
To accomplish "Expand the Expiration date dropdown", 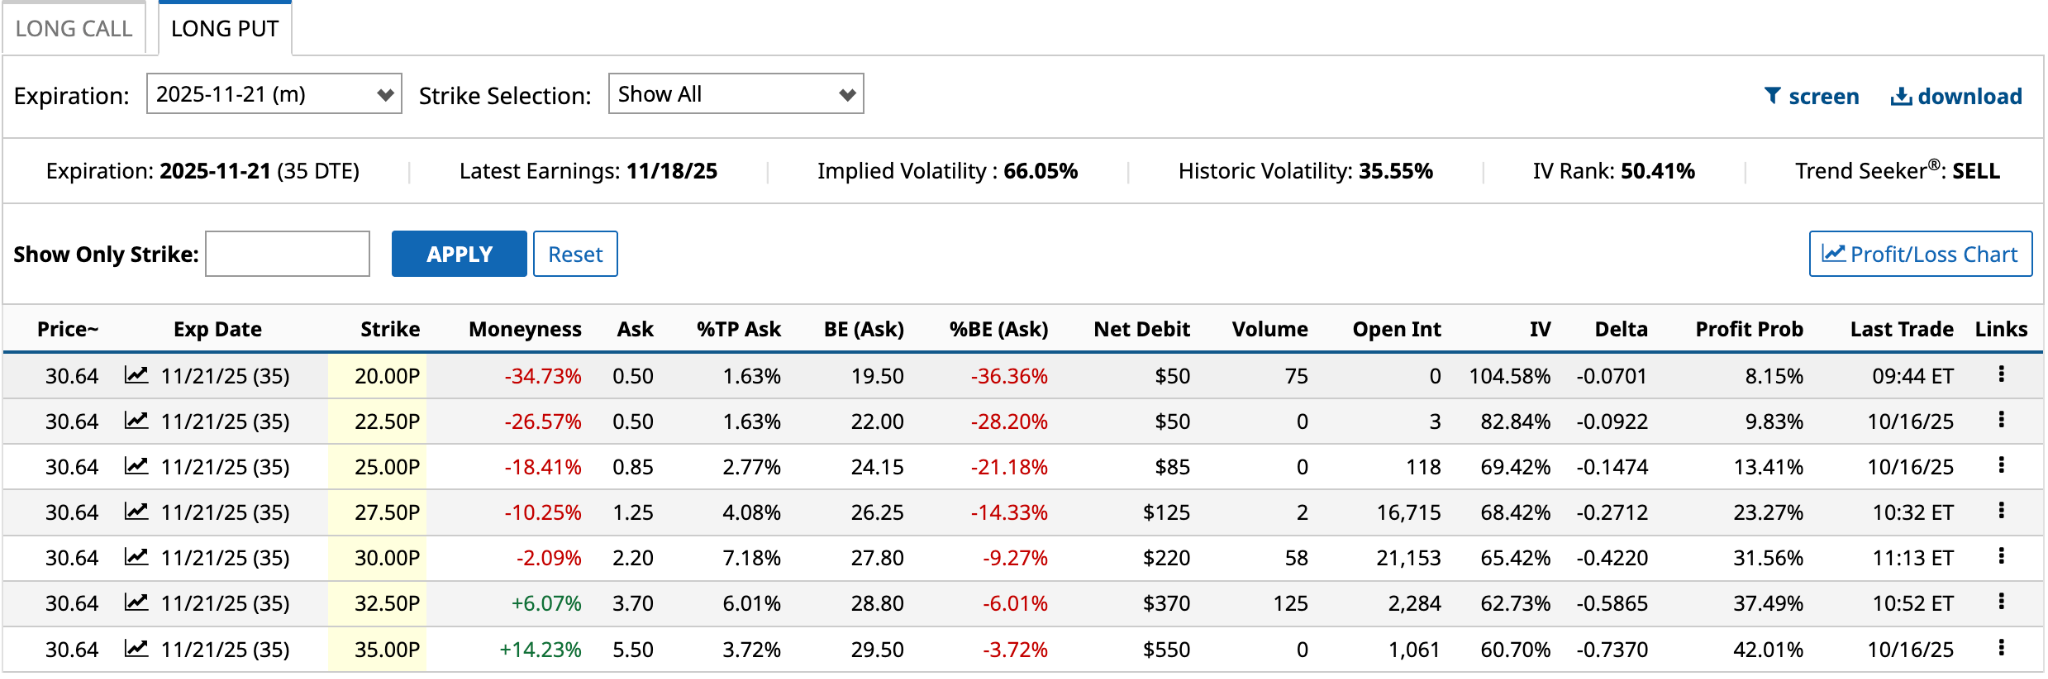I will click(274, 94).
